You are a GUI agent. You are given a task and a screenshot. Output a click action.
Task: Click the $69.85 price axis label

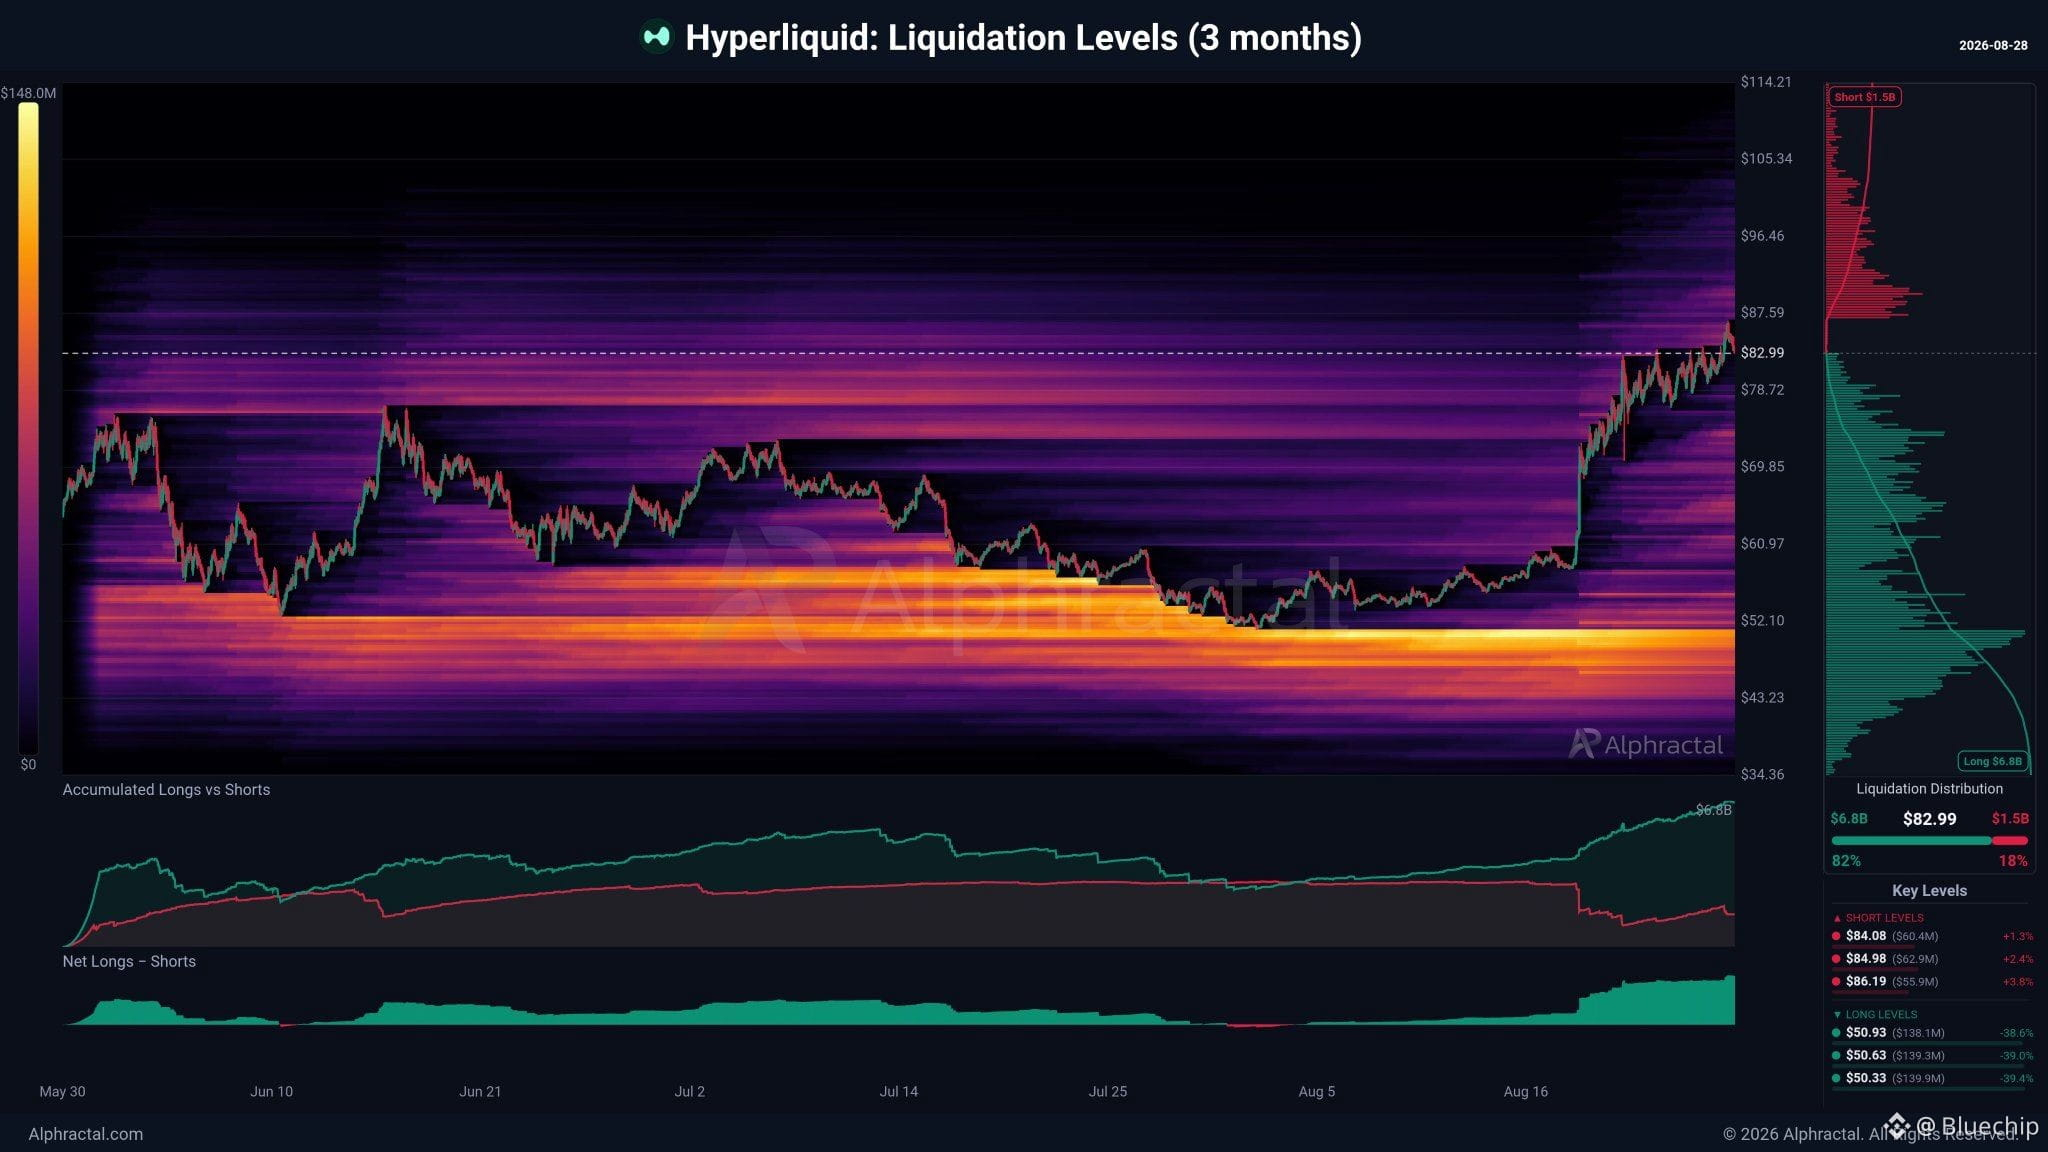(1762, 466)
